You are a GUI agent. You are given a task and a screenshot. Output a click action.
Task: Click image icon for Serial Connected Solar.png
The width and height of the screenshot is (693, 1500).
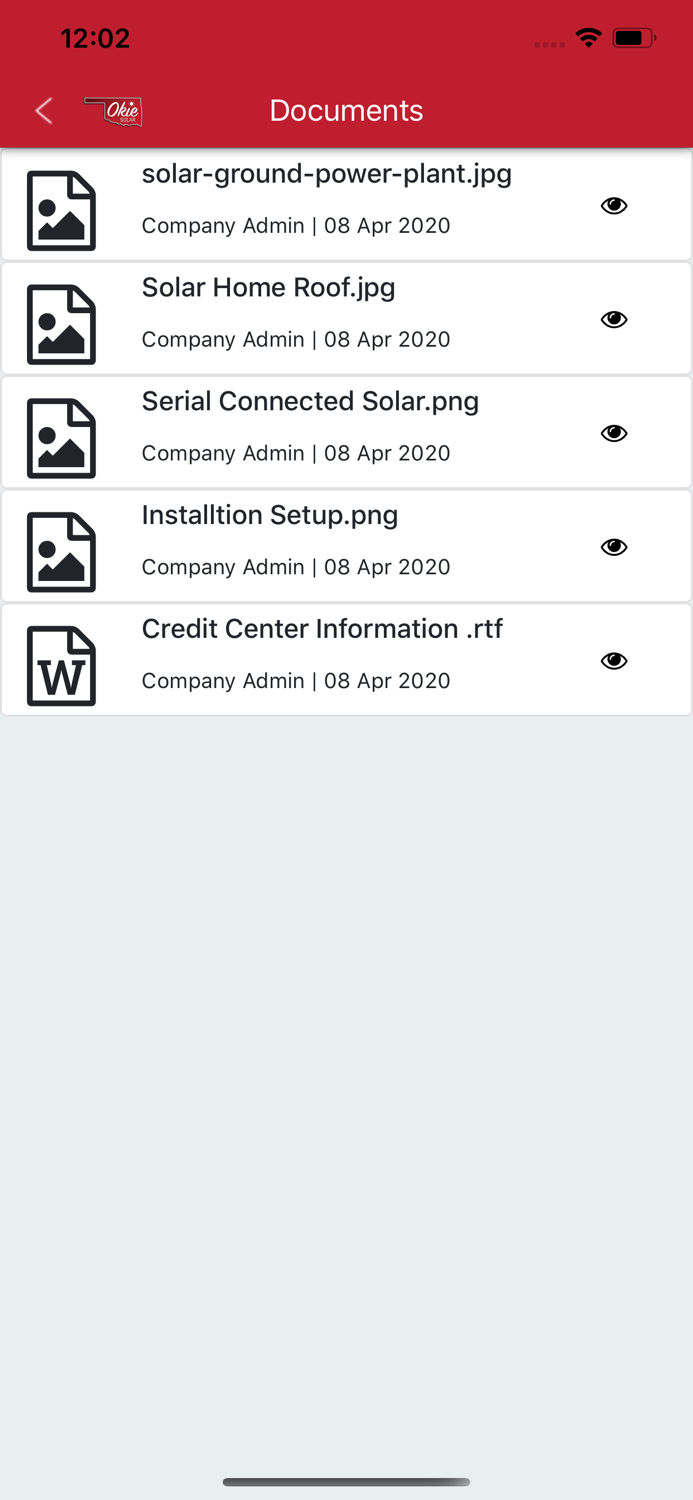[61, 439]
